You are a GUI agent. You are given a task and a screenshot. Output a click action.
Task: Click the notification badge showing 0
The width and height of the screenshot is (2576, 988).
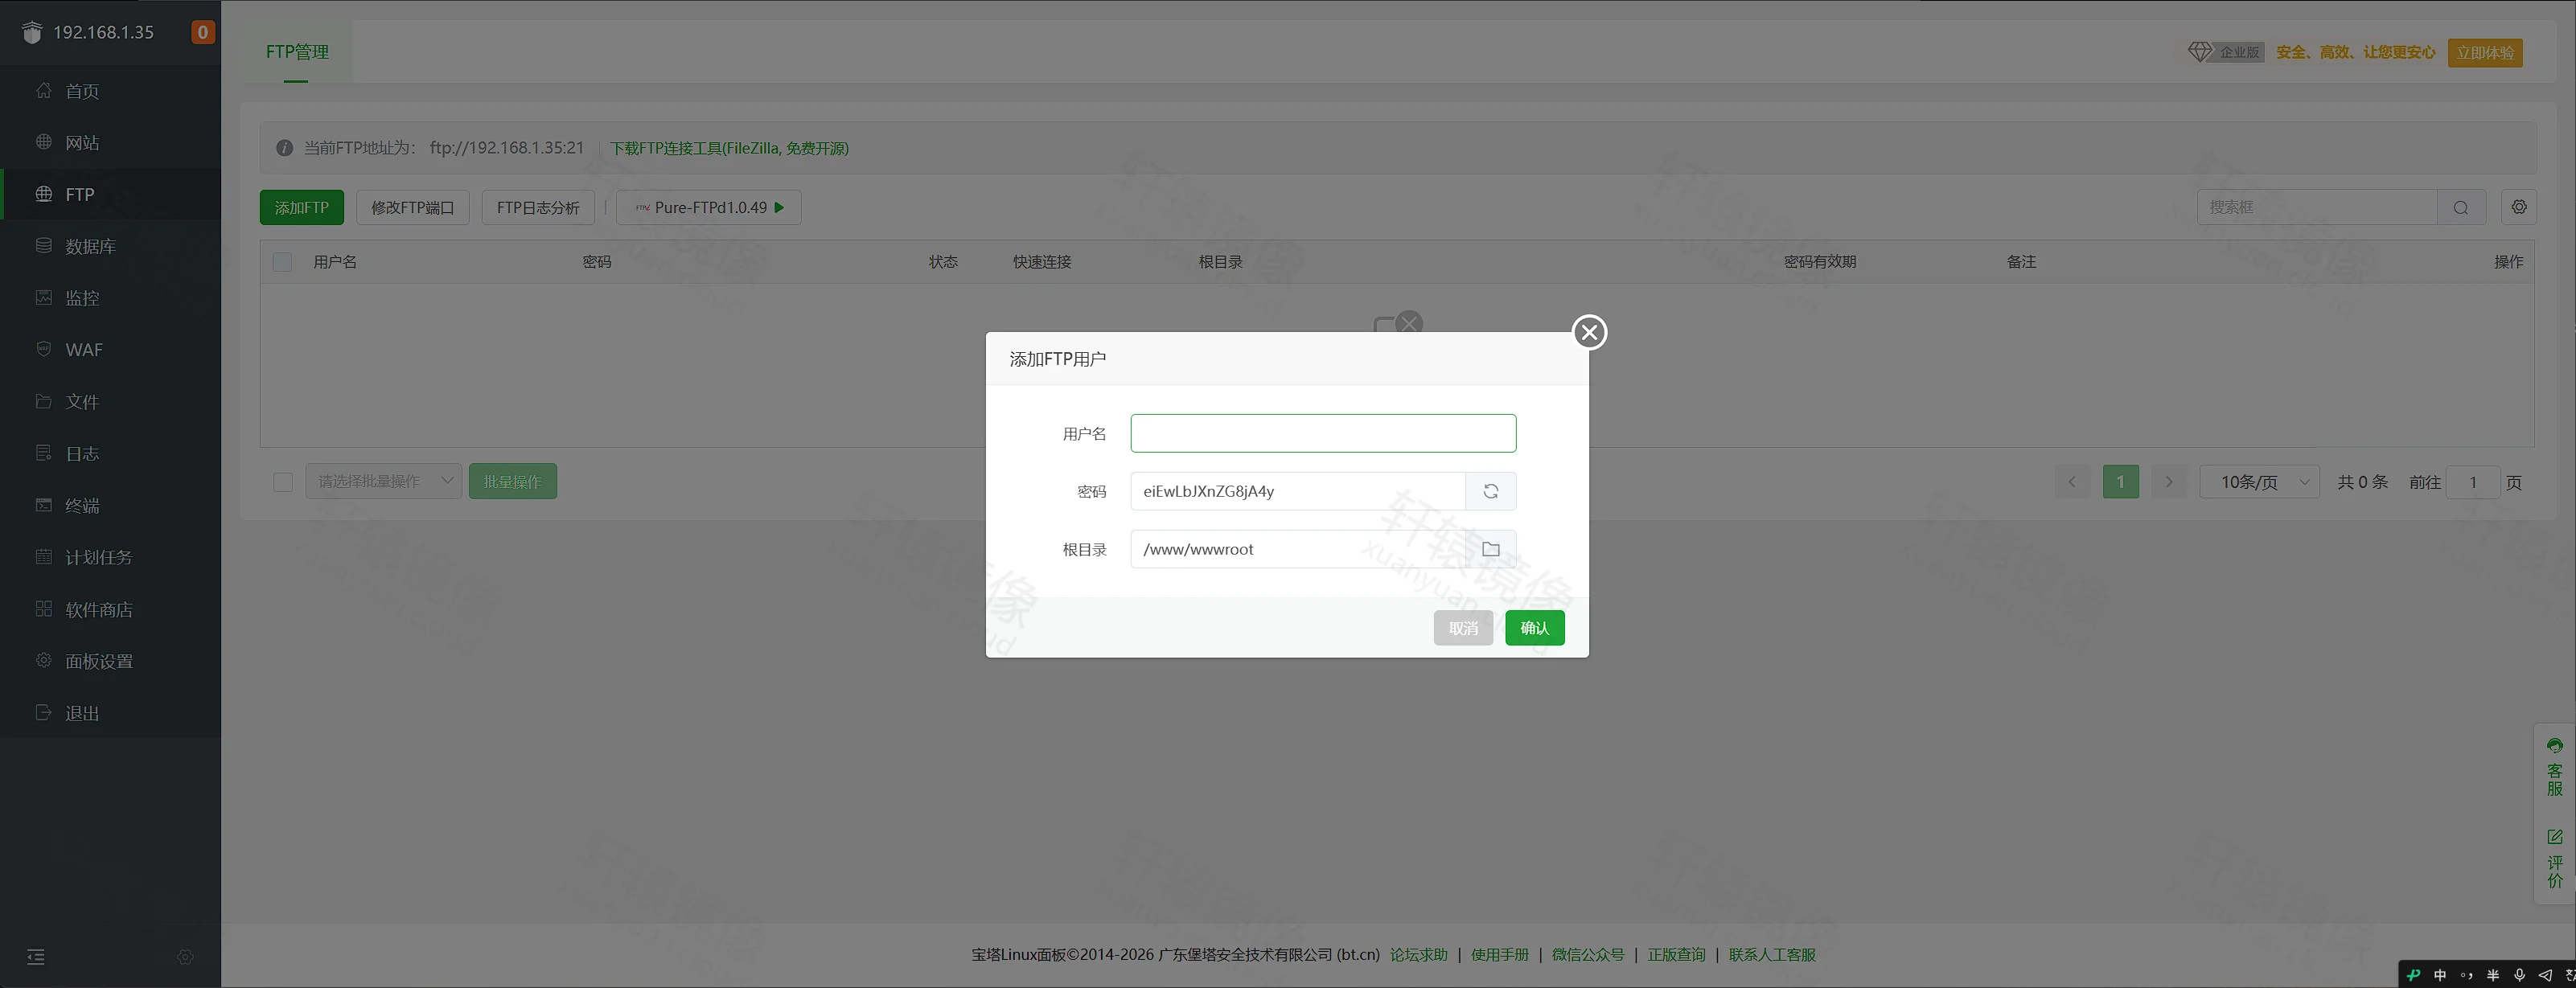click(x=202, y=32)
